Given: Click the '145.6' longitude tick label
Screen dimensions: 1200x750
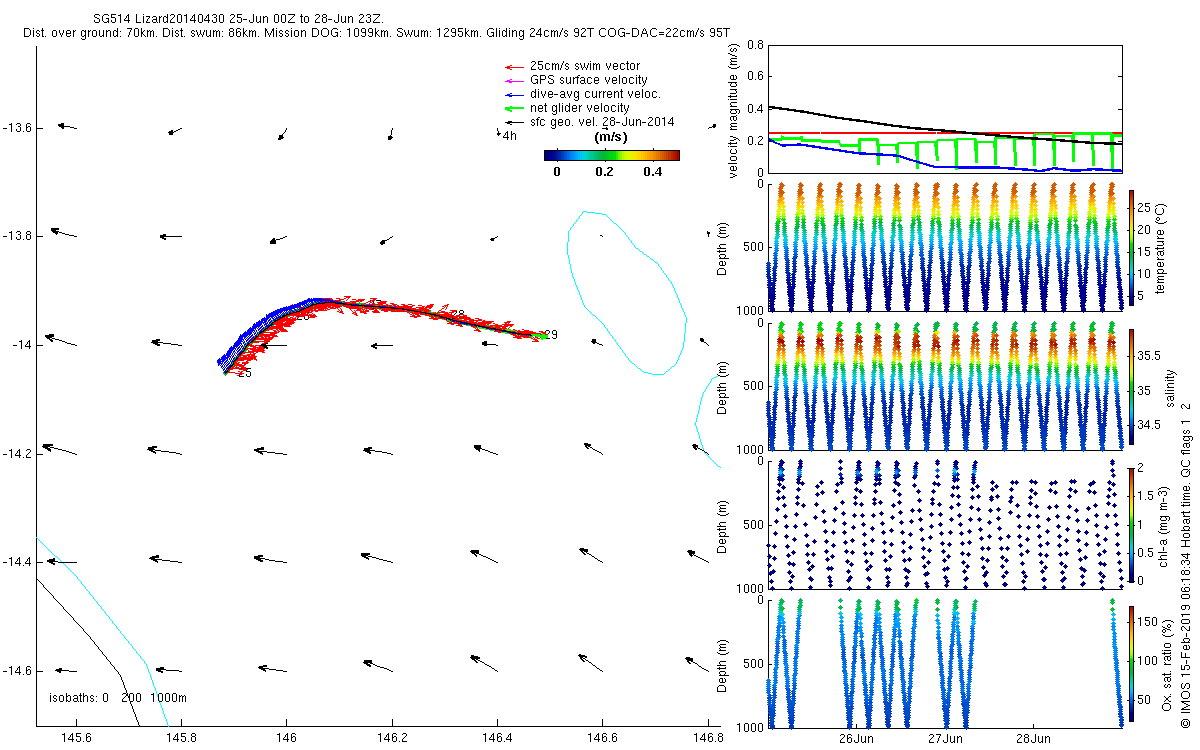Looking at the screenshot, I should coord(76,738).
